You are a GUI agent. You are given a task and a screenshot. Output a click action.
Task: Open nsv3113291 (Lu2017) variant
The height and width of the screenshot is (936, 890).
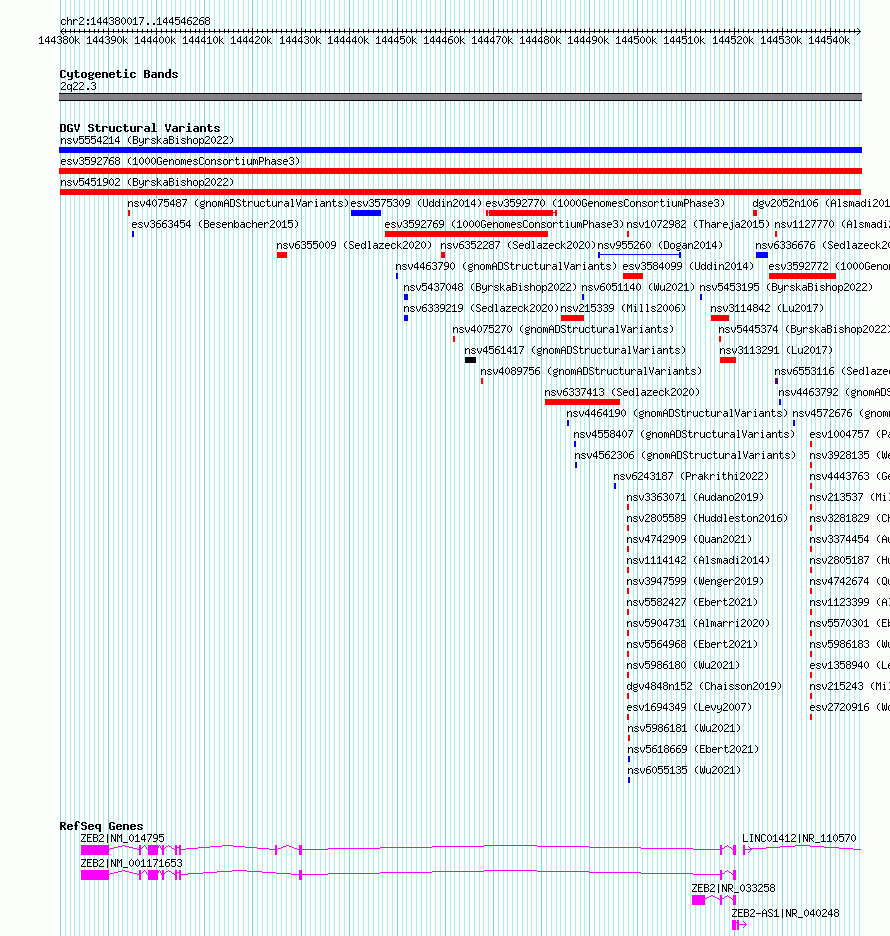pyautogui.click(x=776, y=350)
